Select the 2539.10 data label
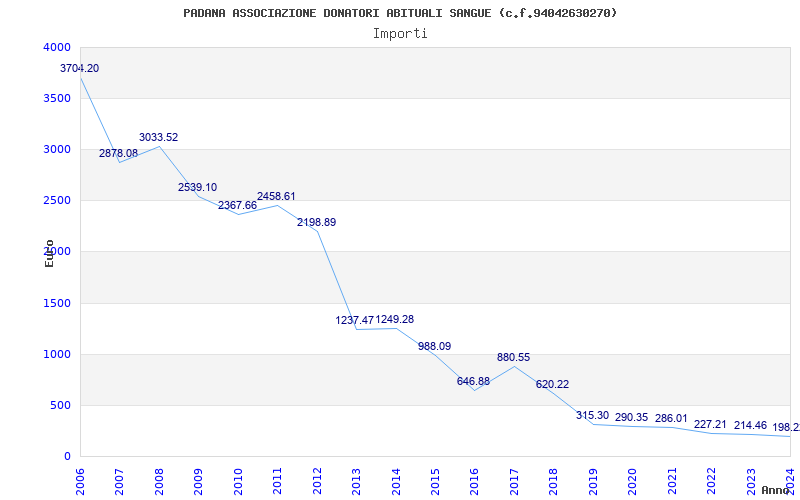Screen dimensions: 800x500 197,187
